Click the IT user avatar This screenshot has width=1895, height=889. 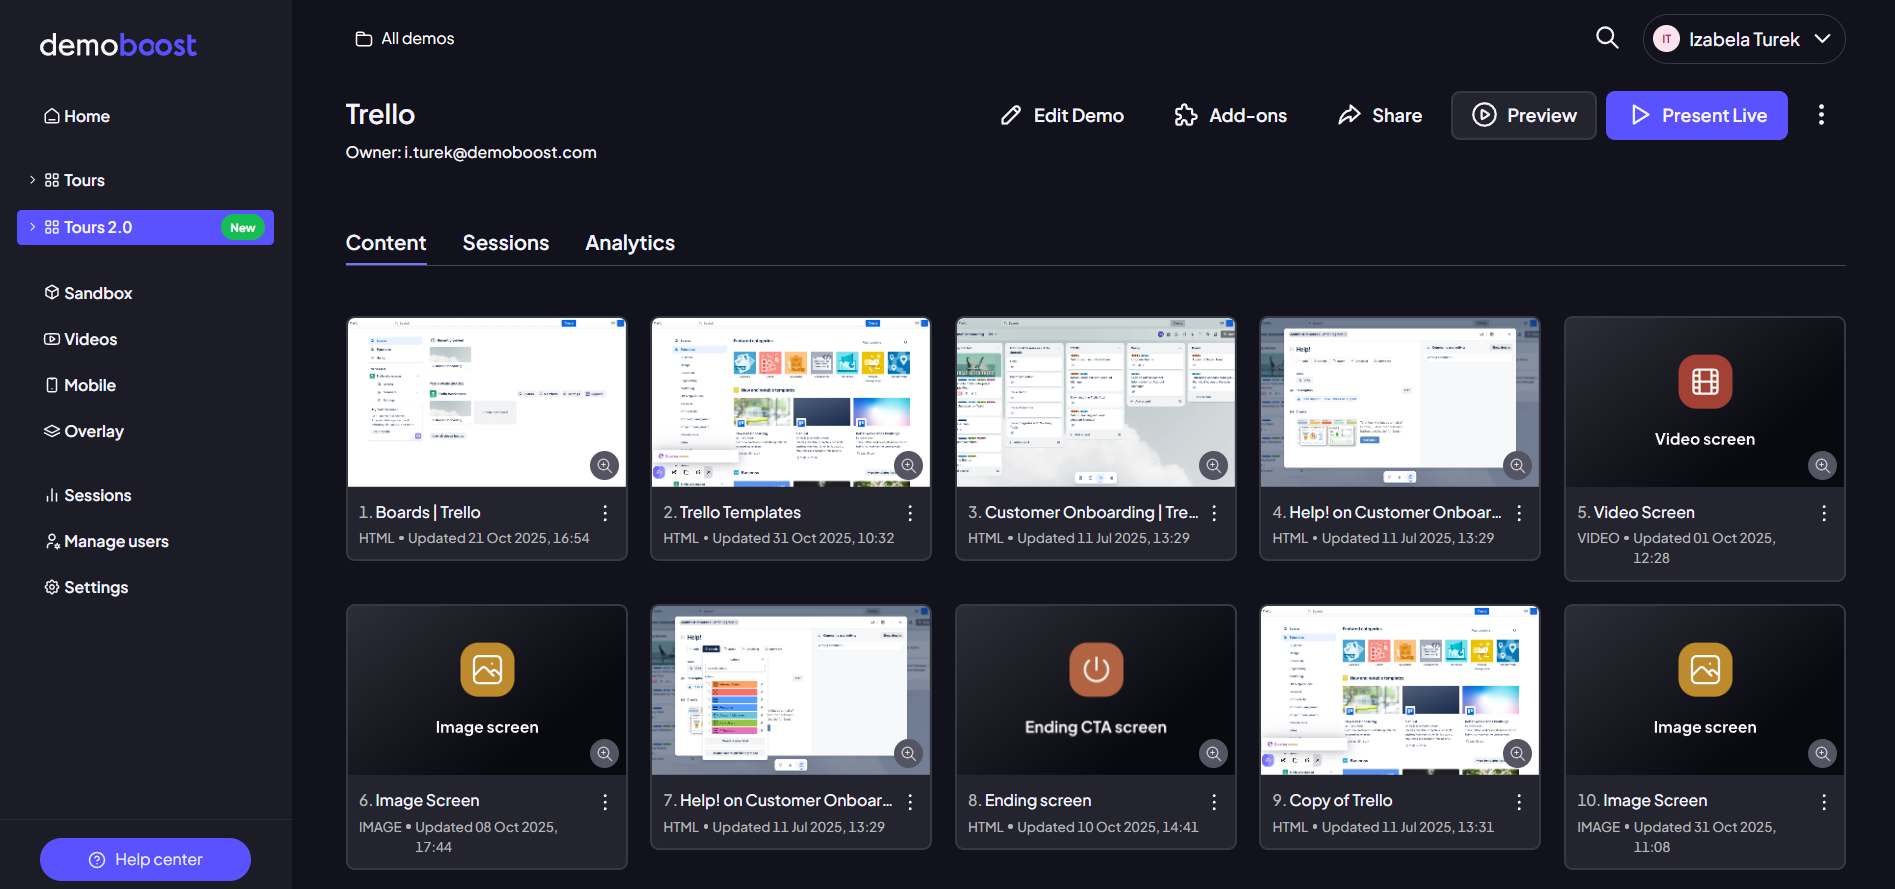click(x=1666, y=39)
